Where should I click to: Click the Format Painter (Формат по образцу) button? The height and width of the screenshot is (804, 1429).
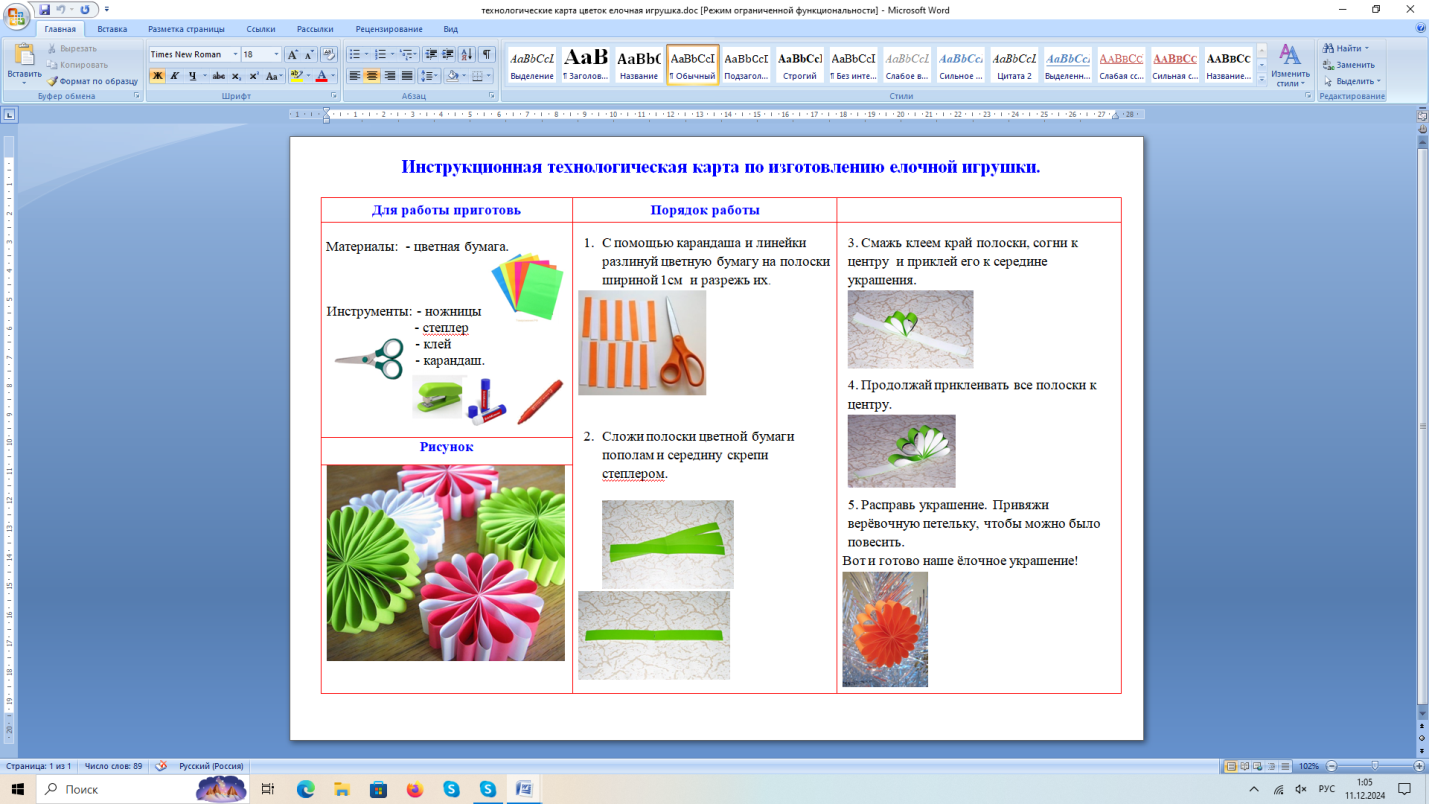[93, 81]
